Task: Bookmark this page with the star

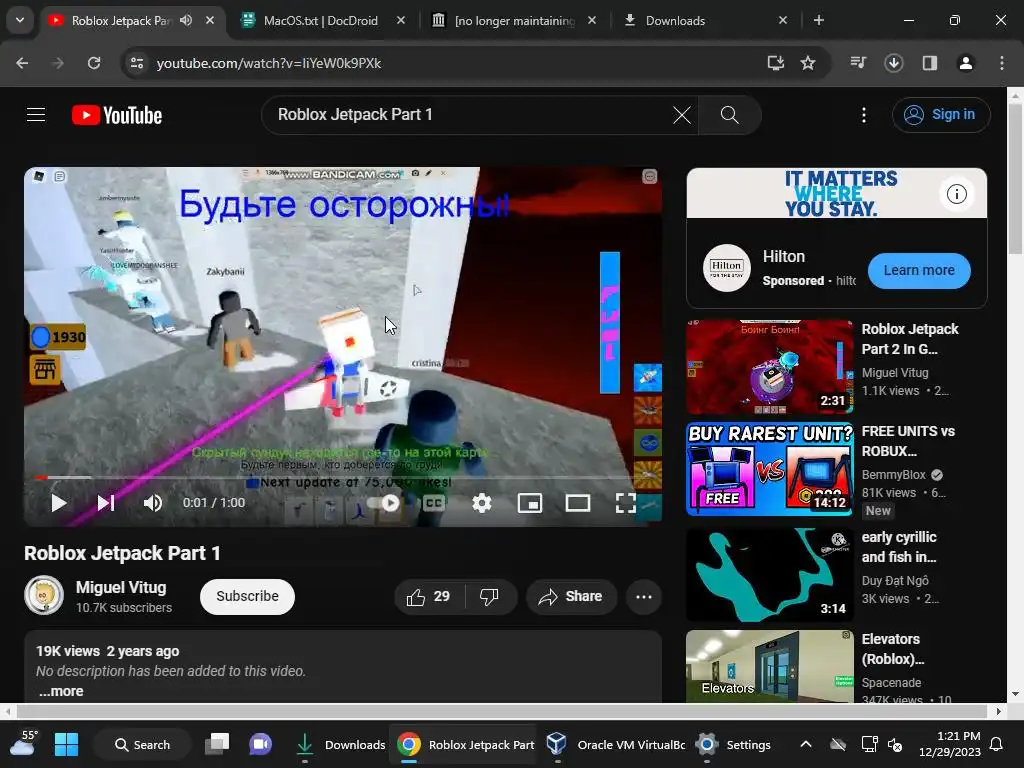Action: [808, 63]
